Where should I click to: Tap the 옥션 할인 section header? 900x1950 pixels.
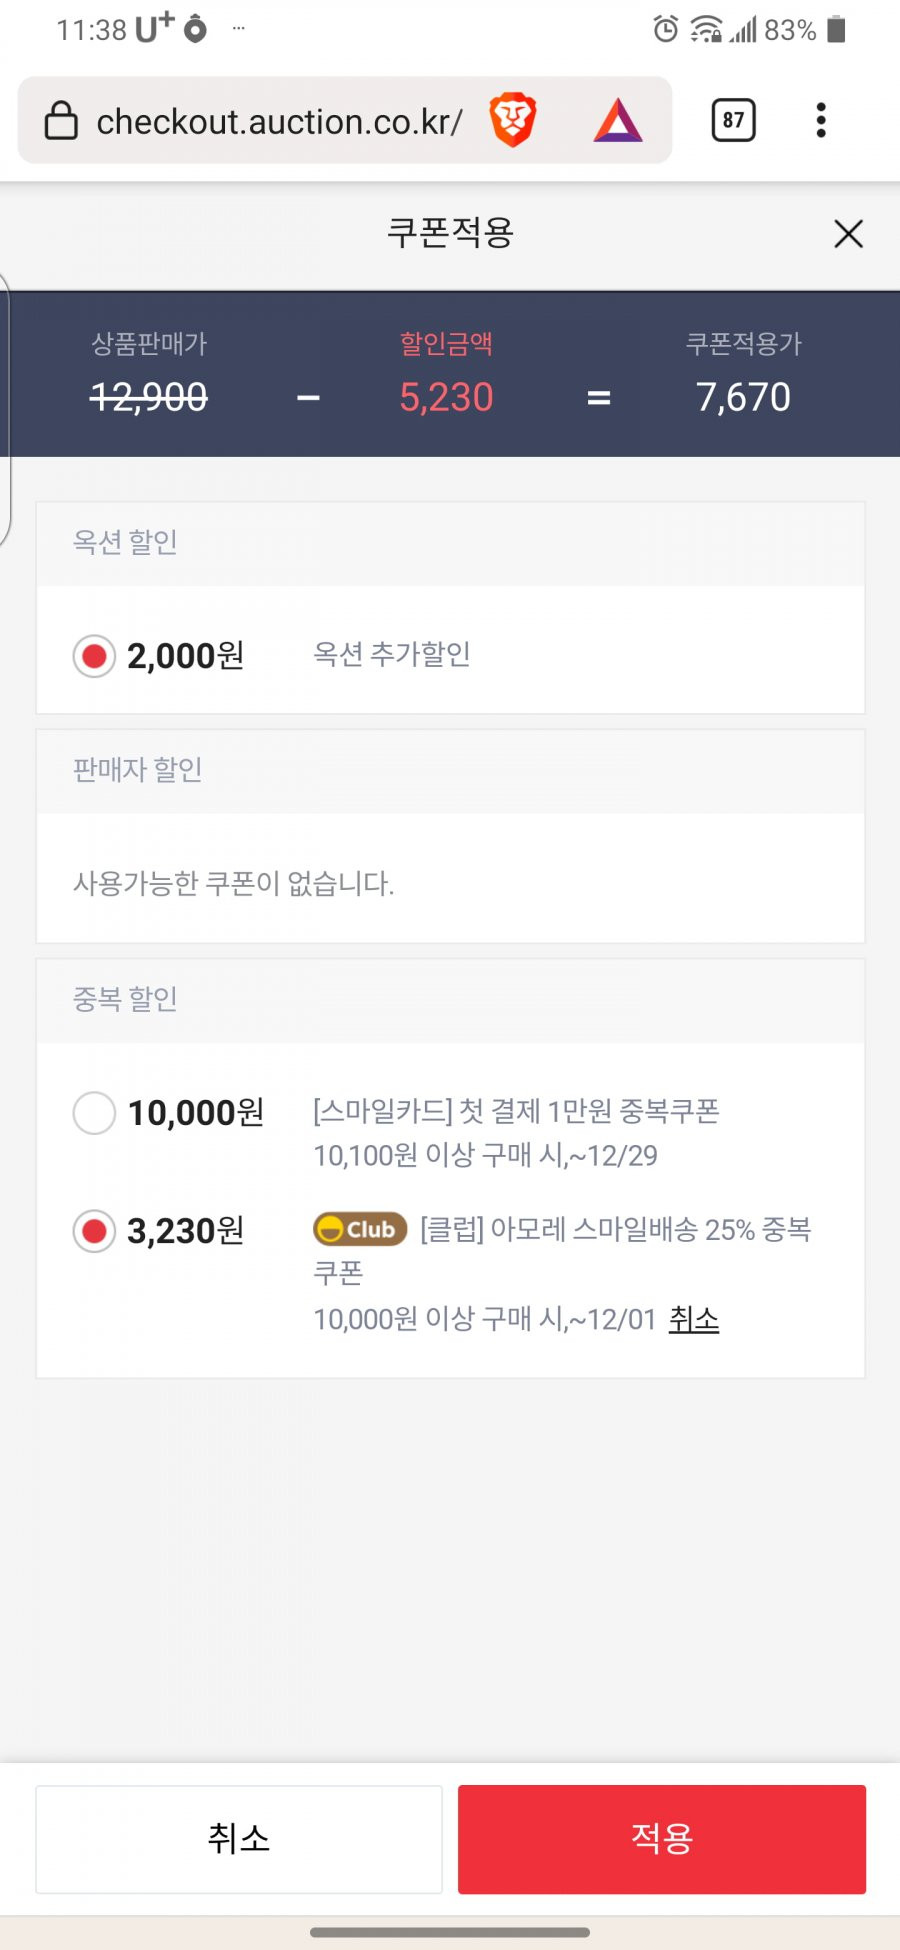[450, 544]
